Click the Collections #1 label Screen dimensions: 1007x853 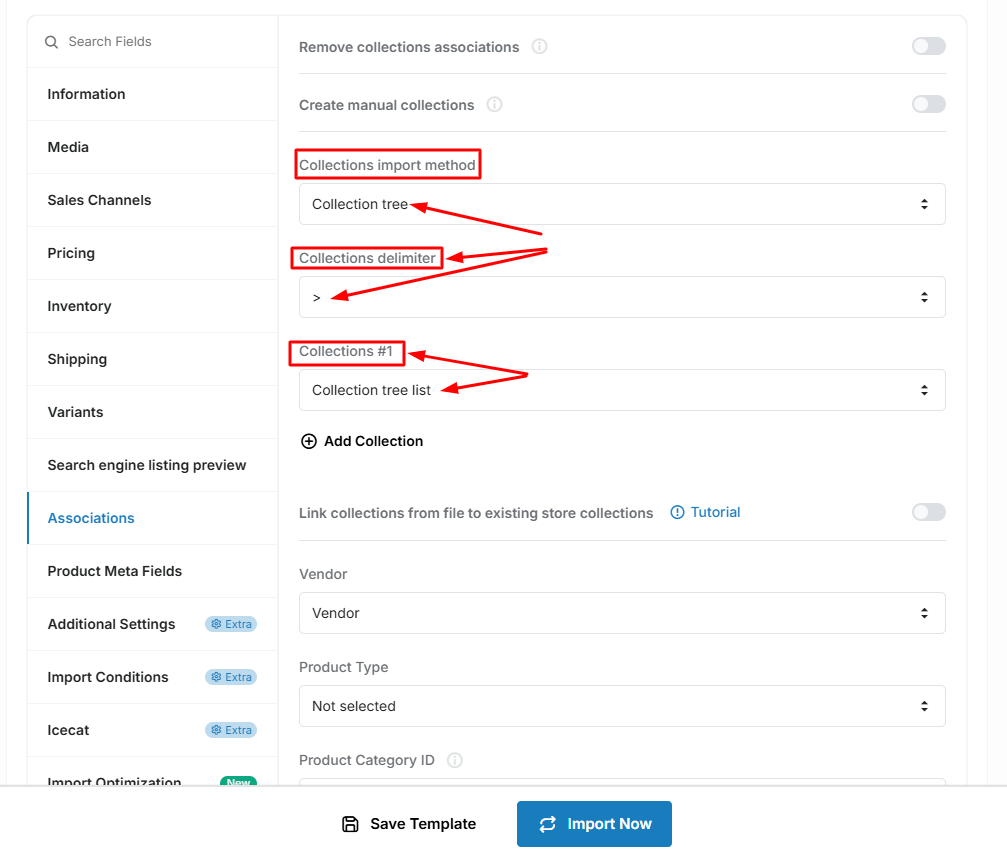click(346, 351)
